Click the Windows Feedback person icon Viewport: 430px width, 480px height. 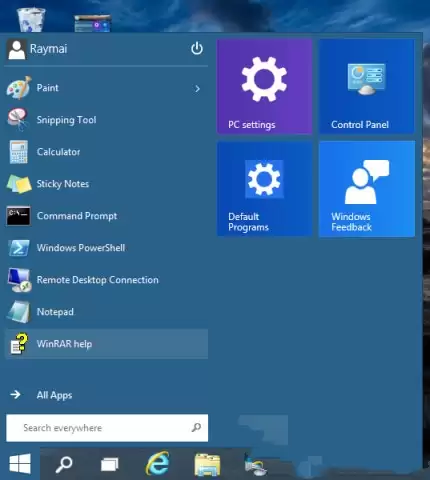(366, 182)
